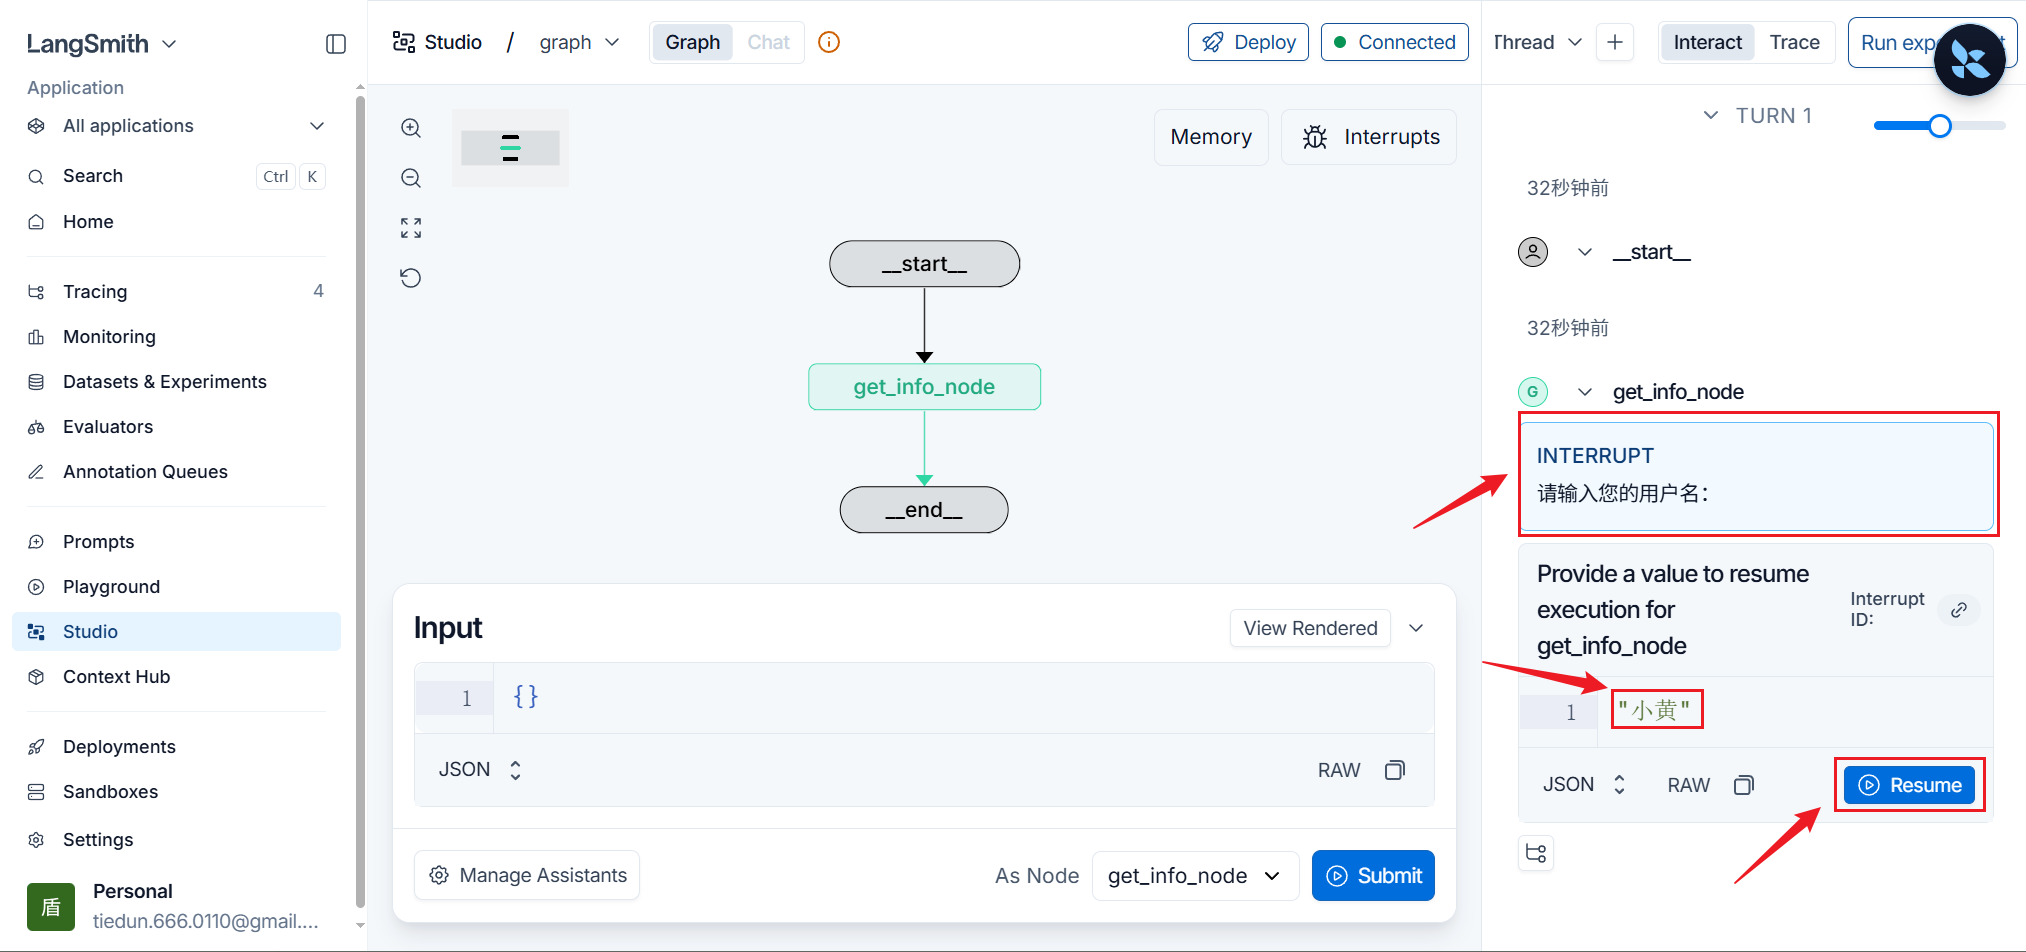Switch to Graph view mode
The height and width of the screenshot is (952, 2026).
coord(692,42)
